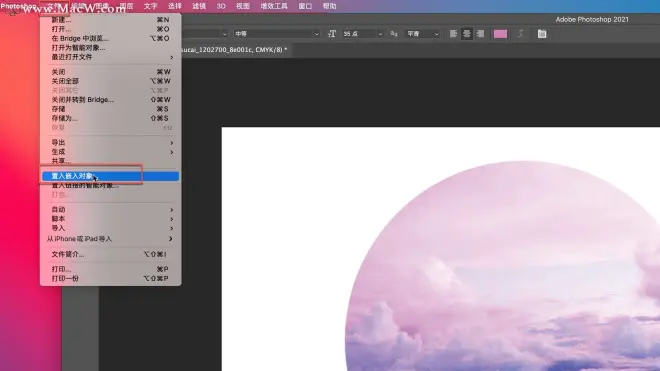Choose 关闭全部 in the File menu
Screen dimensions: 660x371
click(111, 81)
